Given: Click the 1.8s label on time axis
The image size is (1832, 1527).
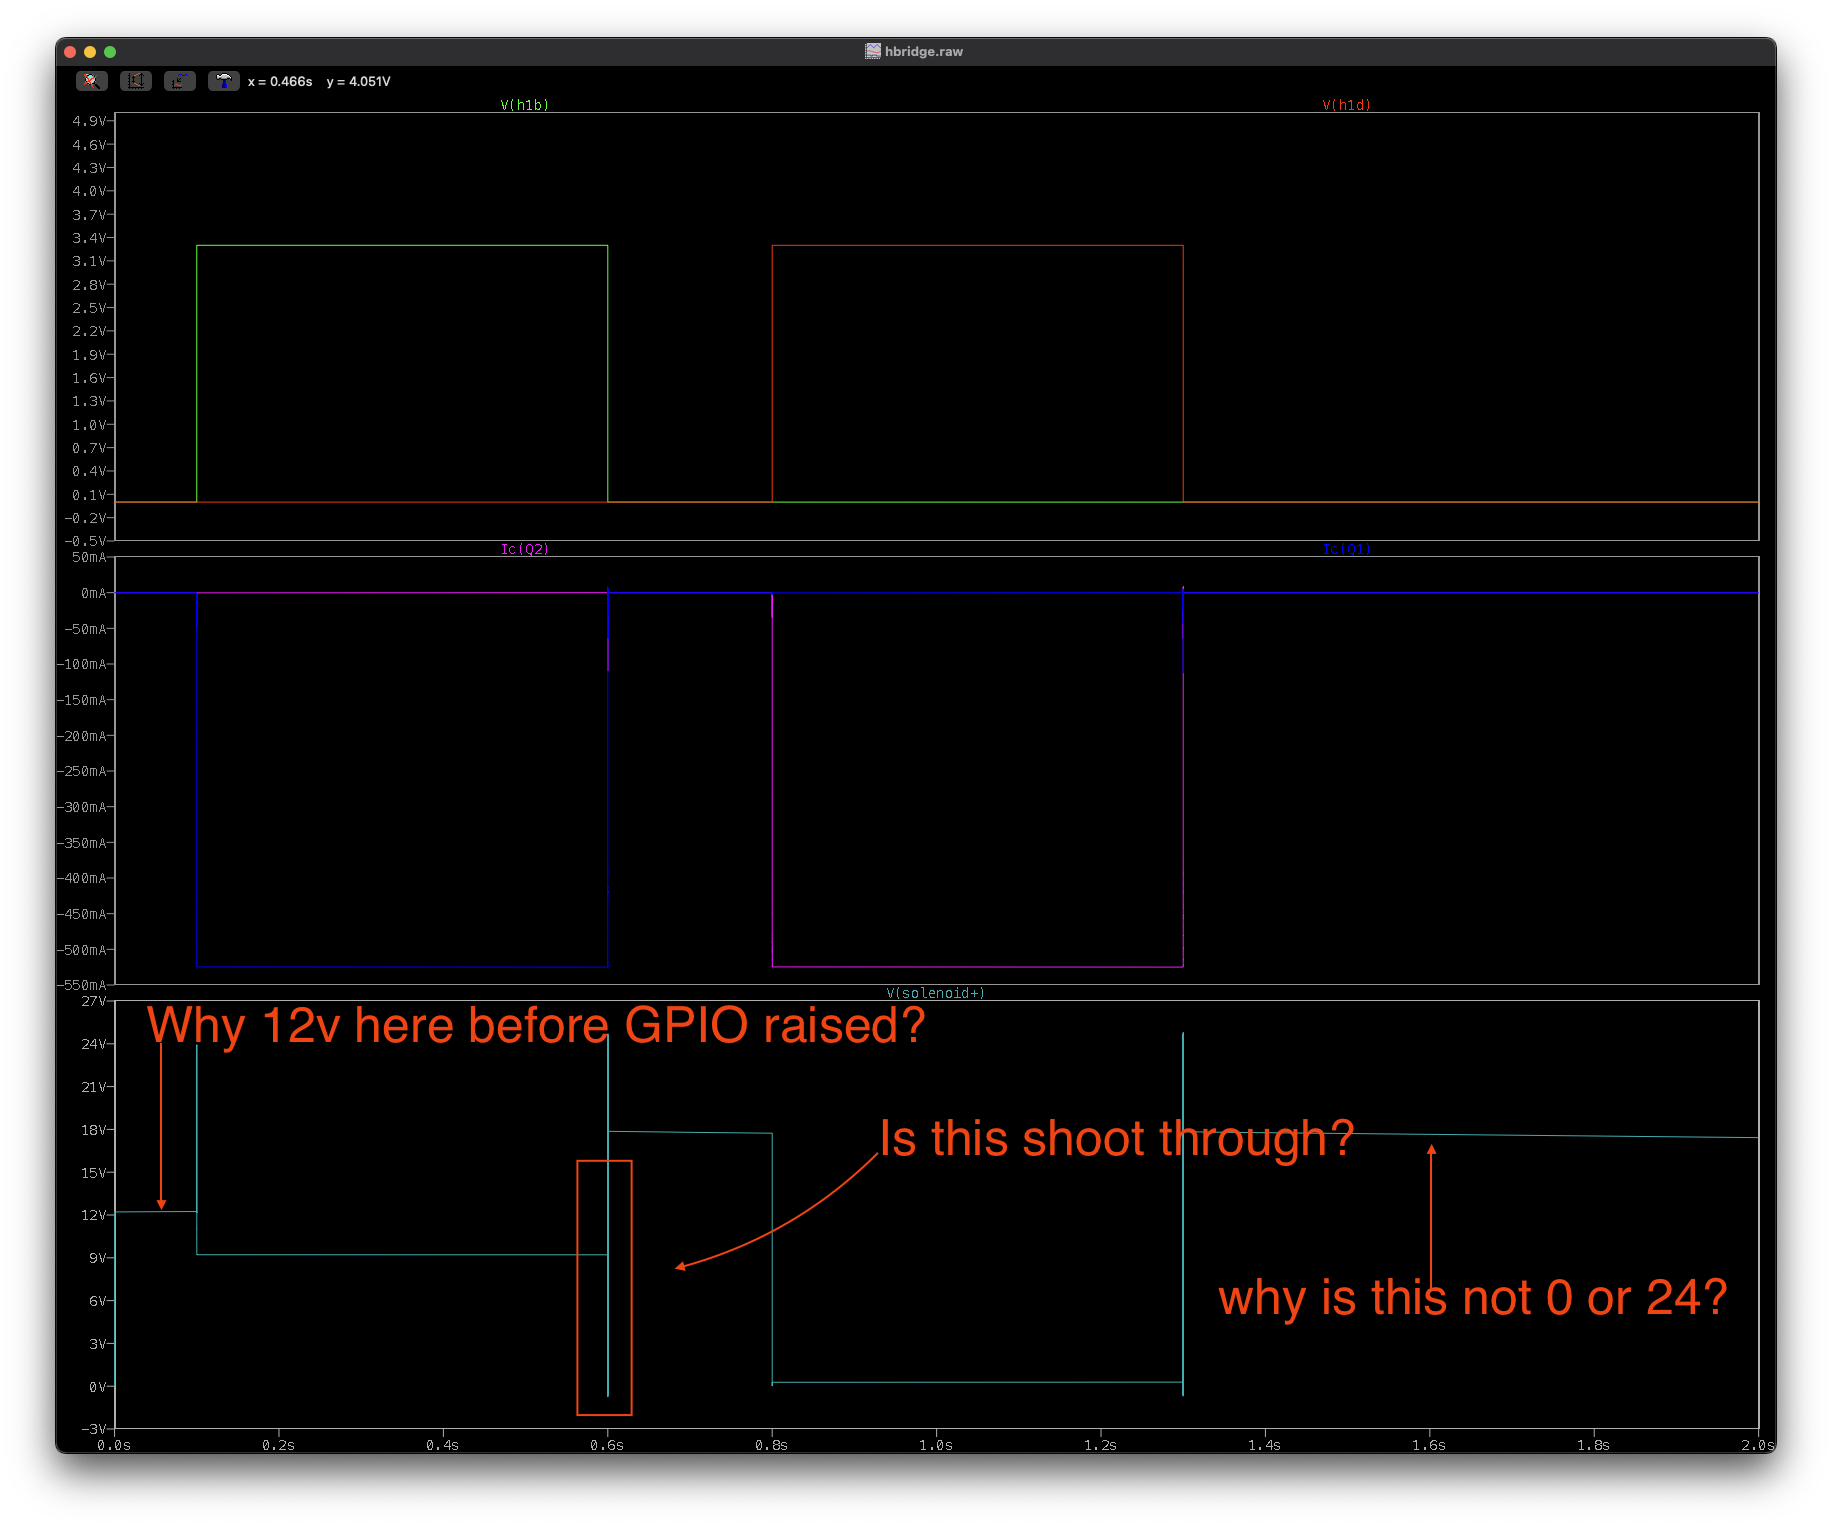Looking at the screenshot, I should click(1593, 1445).
